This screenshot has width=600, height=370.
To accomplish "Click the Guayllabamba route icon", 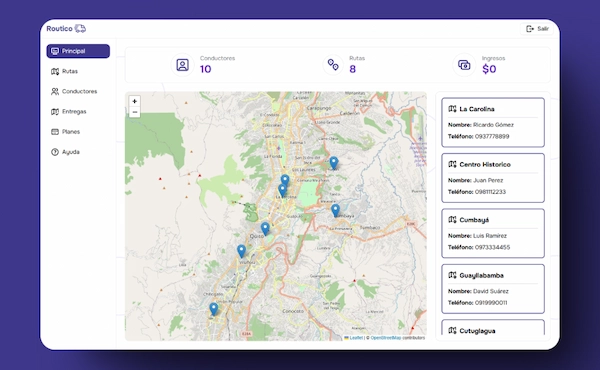I will tap(452, 275).
